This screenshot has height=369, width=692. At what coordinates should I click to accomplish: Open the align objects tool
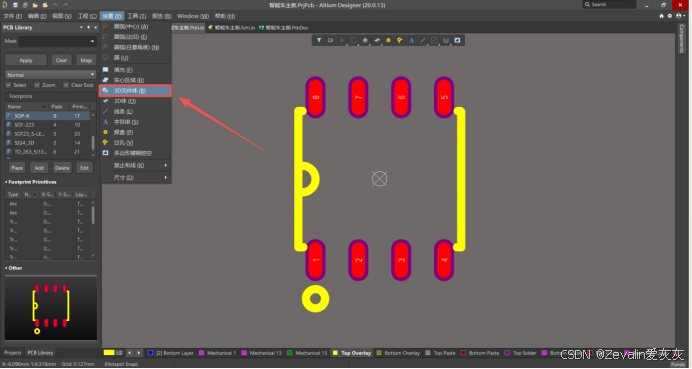365,40
